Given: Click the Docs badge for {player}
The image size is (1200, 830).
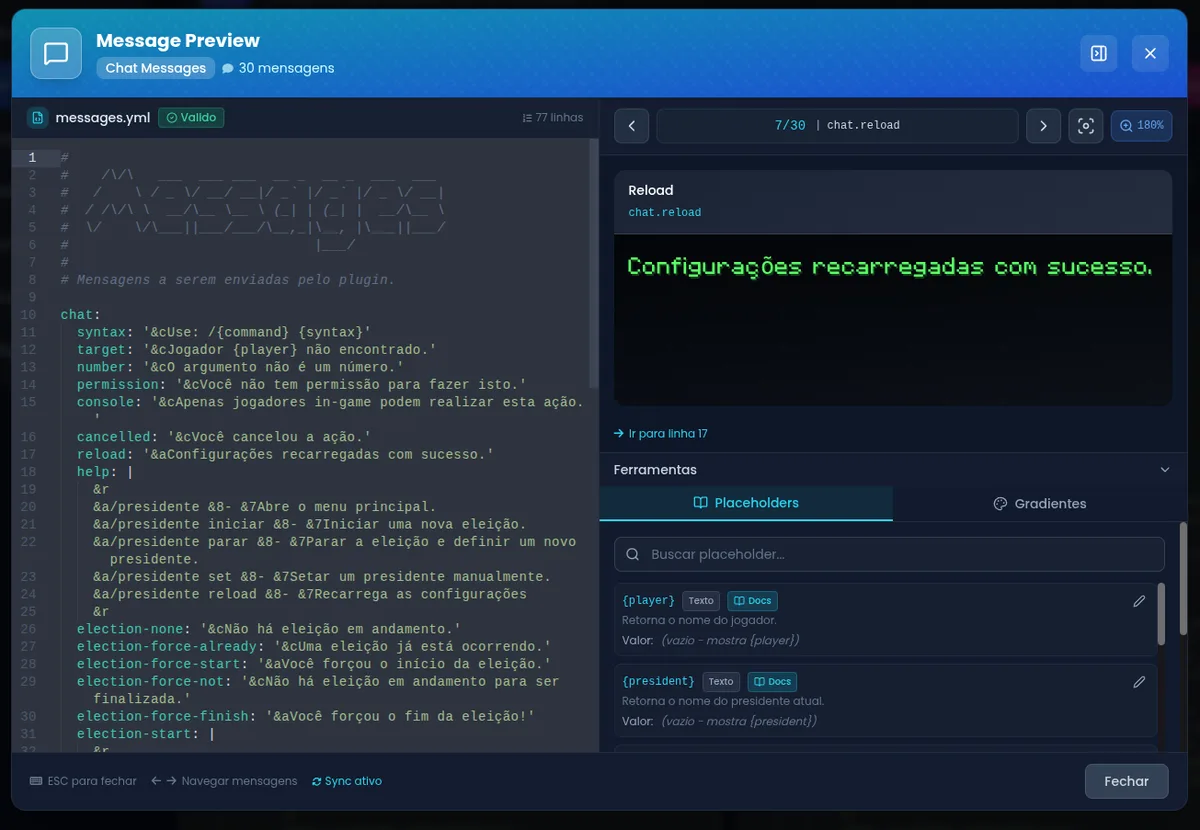Looking at the screenshot, I should click(x=752, y=601).
